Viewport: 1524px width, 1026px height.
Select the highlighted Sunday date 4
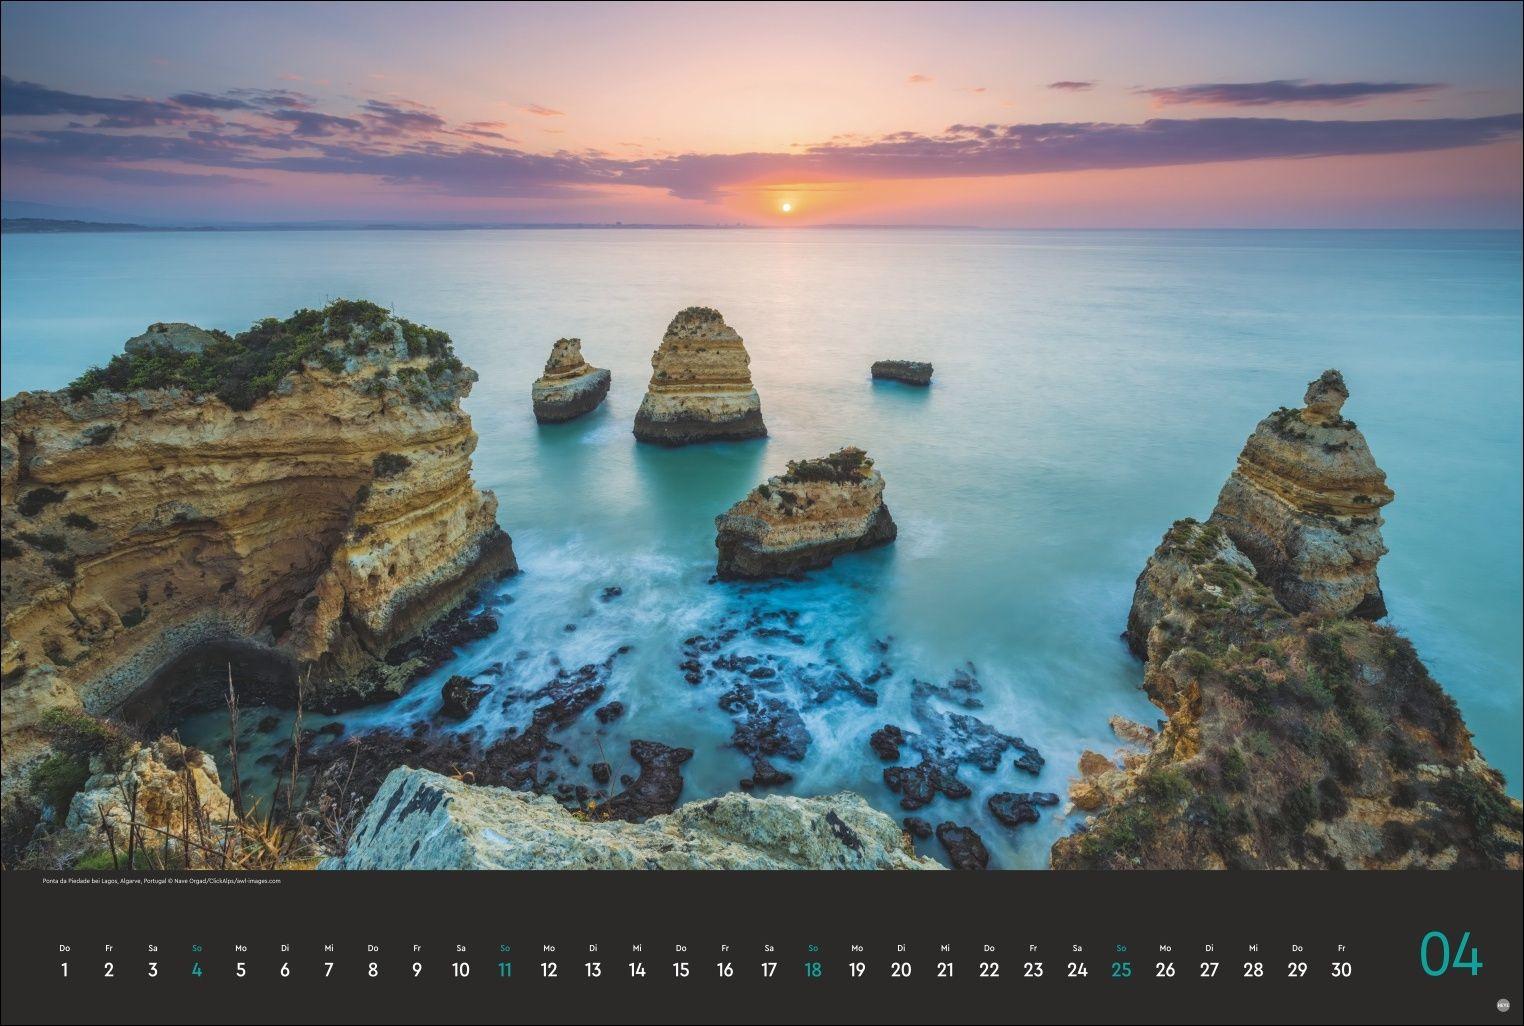197,968
